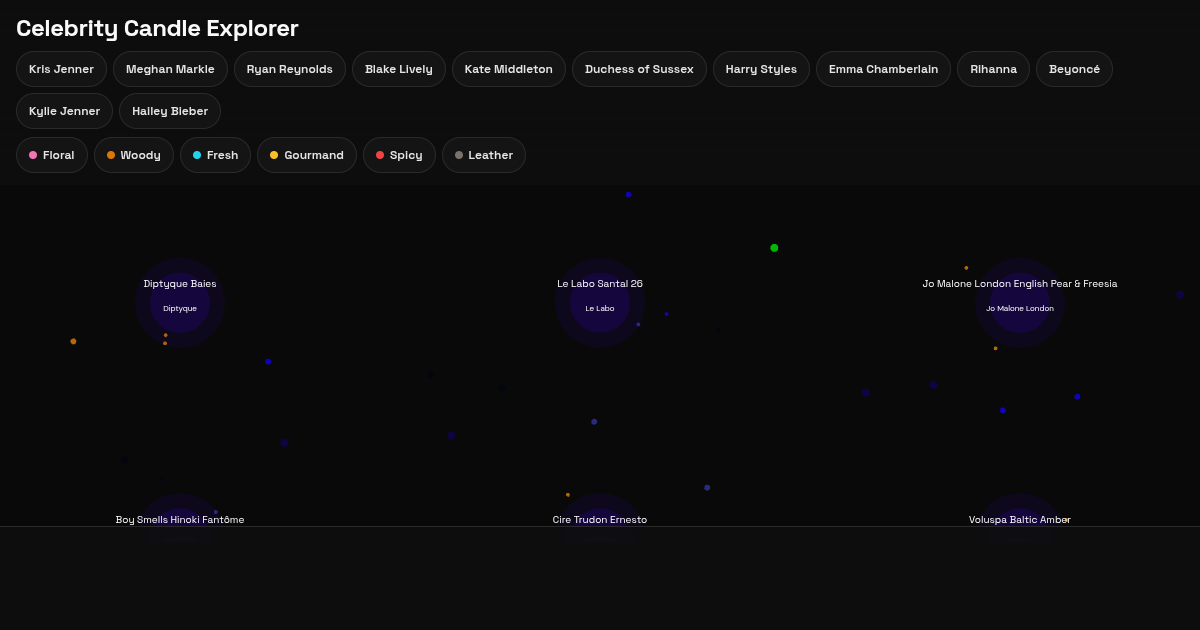Toggle the Floral scent filter

pos(52,155)
